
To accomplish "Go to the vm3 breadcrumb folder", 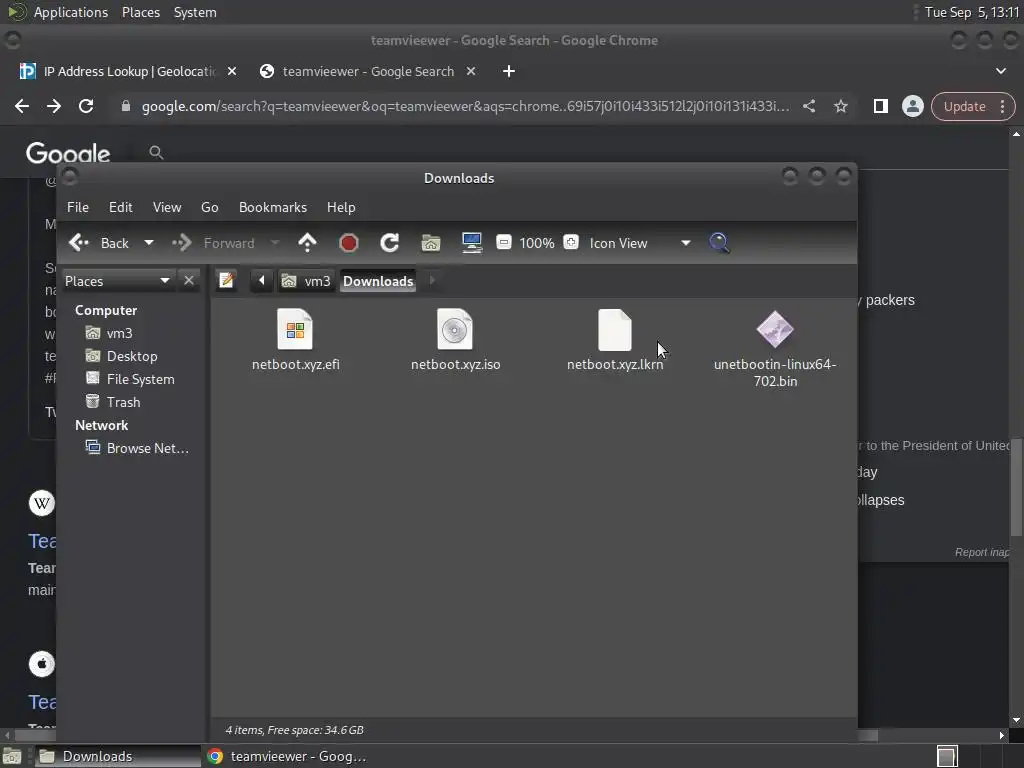I will click(306, 281).
